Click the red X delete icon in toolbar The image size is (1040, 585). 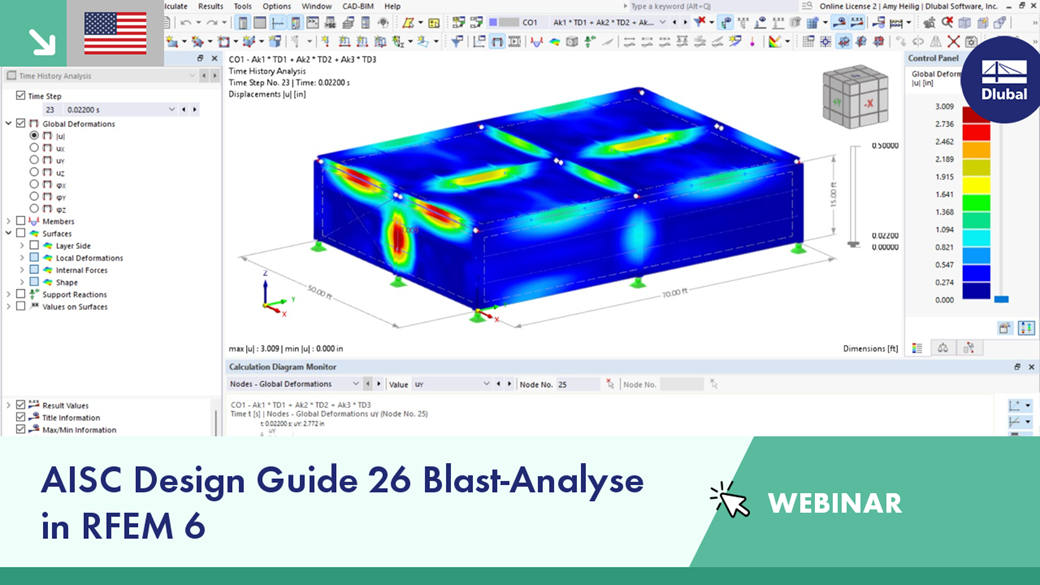click(x=953, y=42)
